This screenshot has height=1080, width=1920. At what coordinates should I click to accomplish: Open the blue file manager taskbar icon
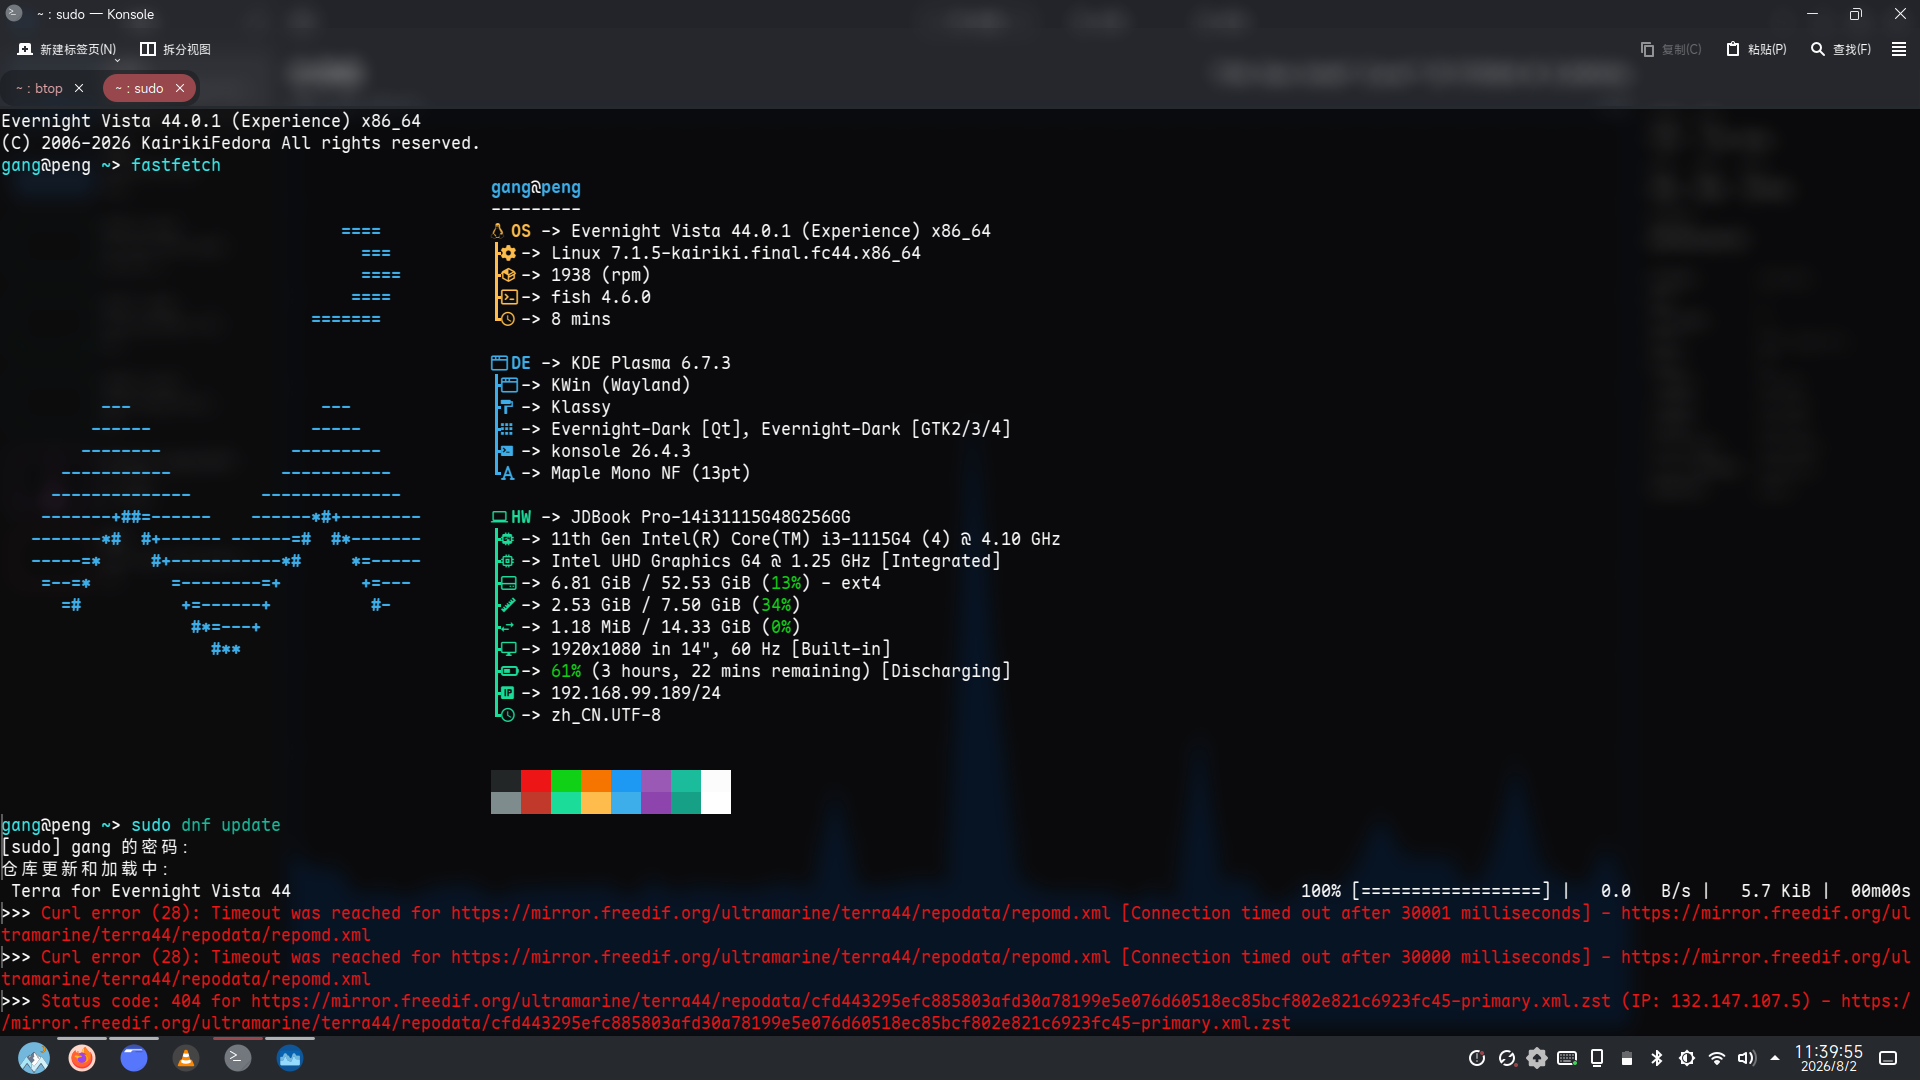[x=134, y=1058]
